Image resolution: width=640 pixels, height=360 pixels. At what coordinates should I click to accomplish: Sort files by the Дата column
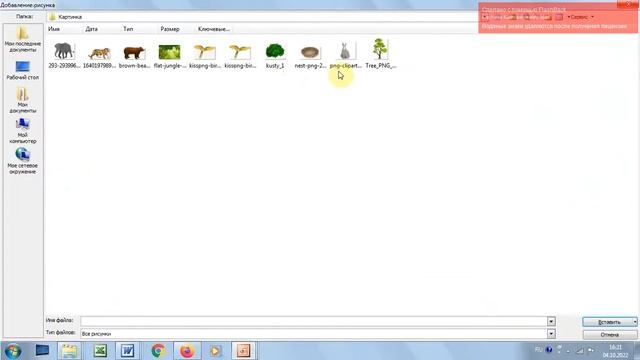(91, 29)
